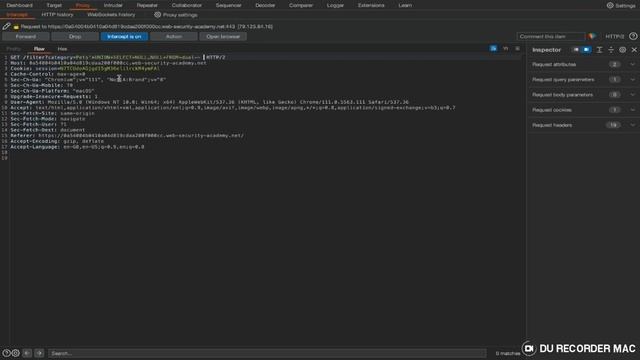Open the Intruder tab
640x360 pixels.
113,5
